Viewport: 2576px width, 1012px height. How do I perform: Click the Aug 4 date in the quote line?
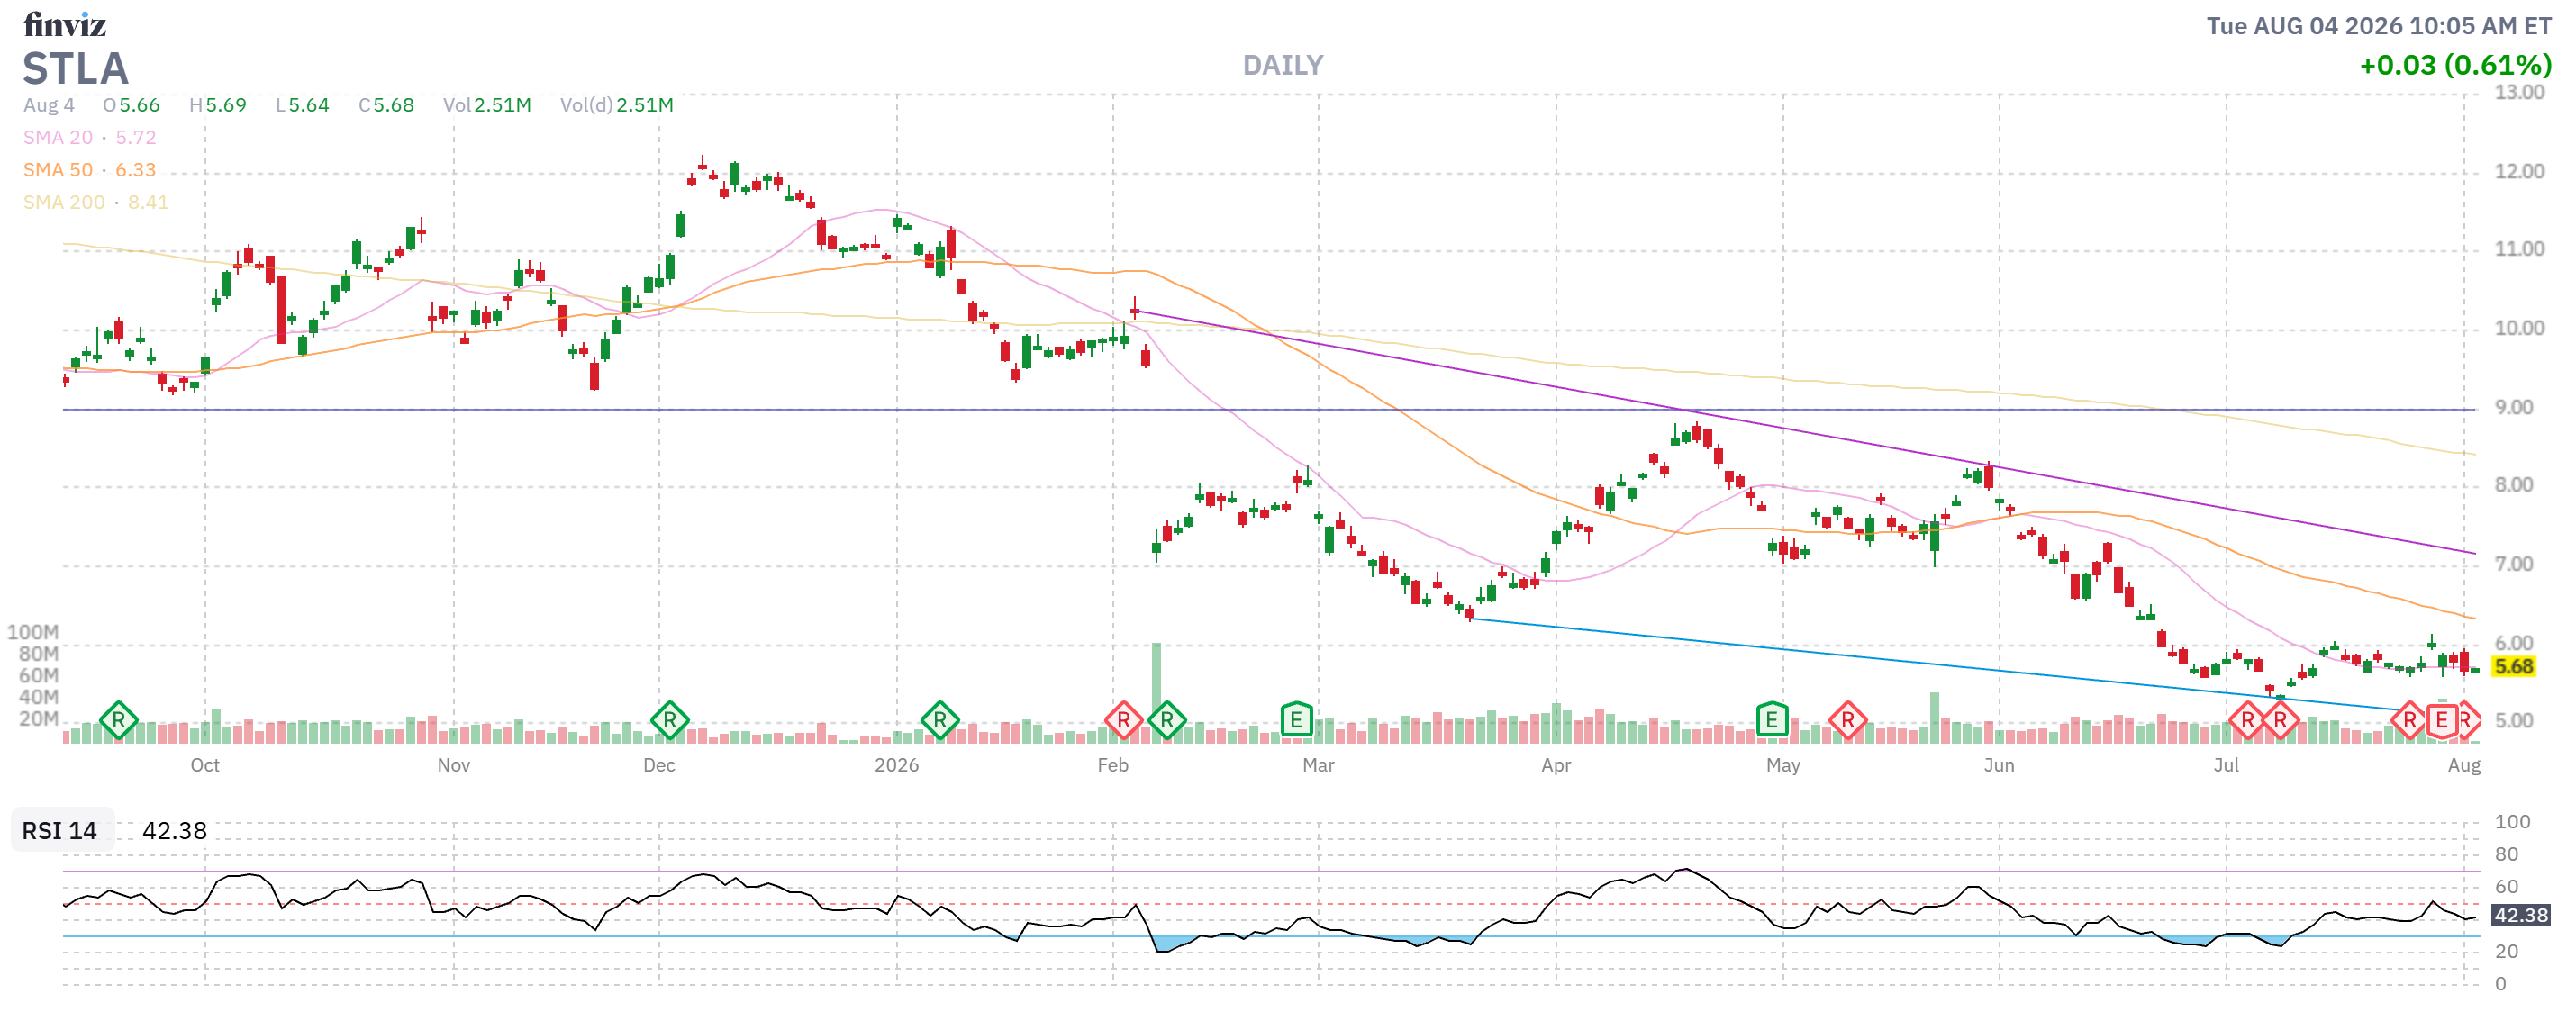coord(49,105)
